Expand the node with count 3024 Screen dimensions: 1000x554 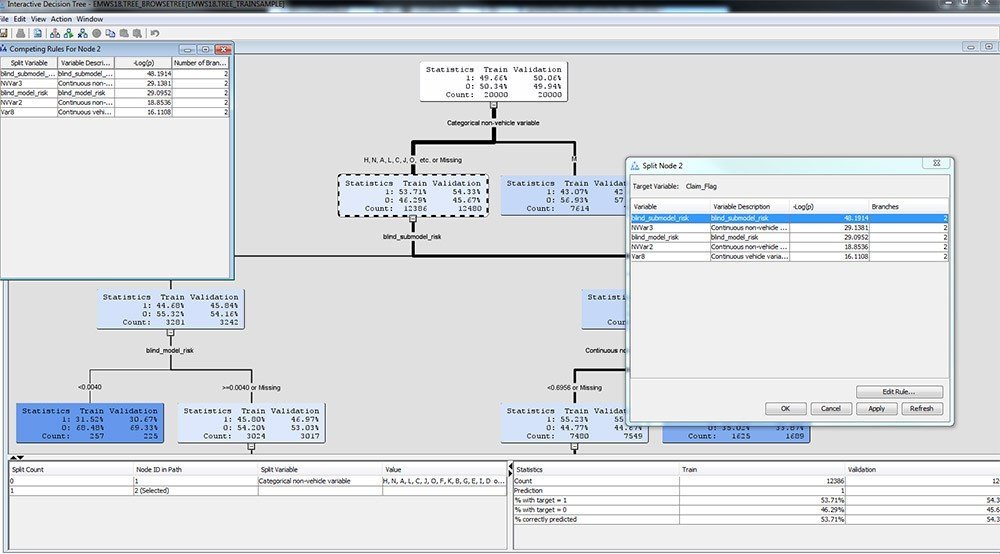[254, 447]
